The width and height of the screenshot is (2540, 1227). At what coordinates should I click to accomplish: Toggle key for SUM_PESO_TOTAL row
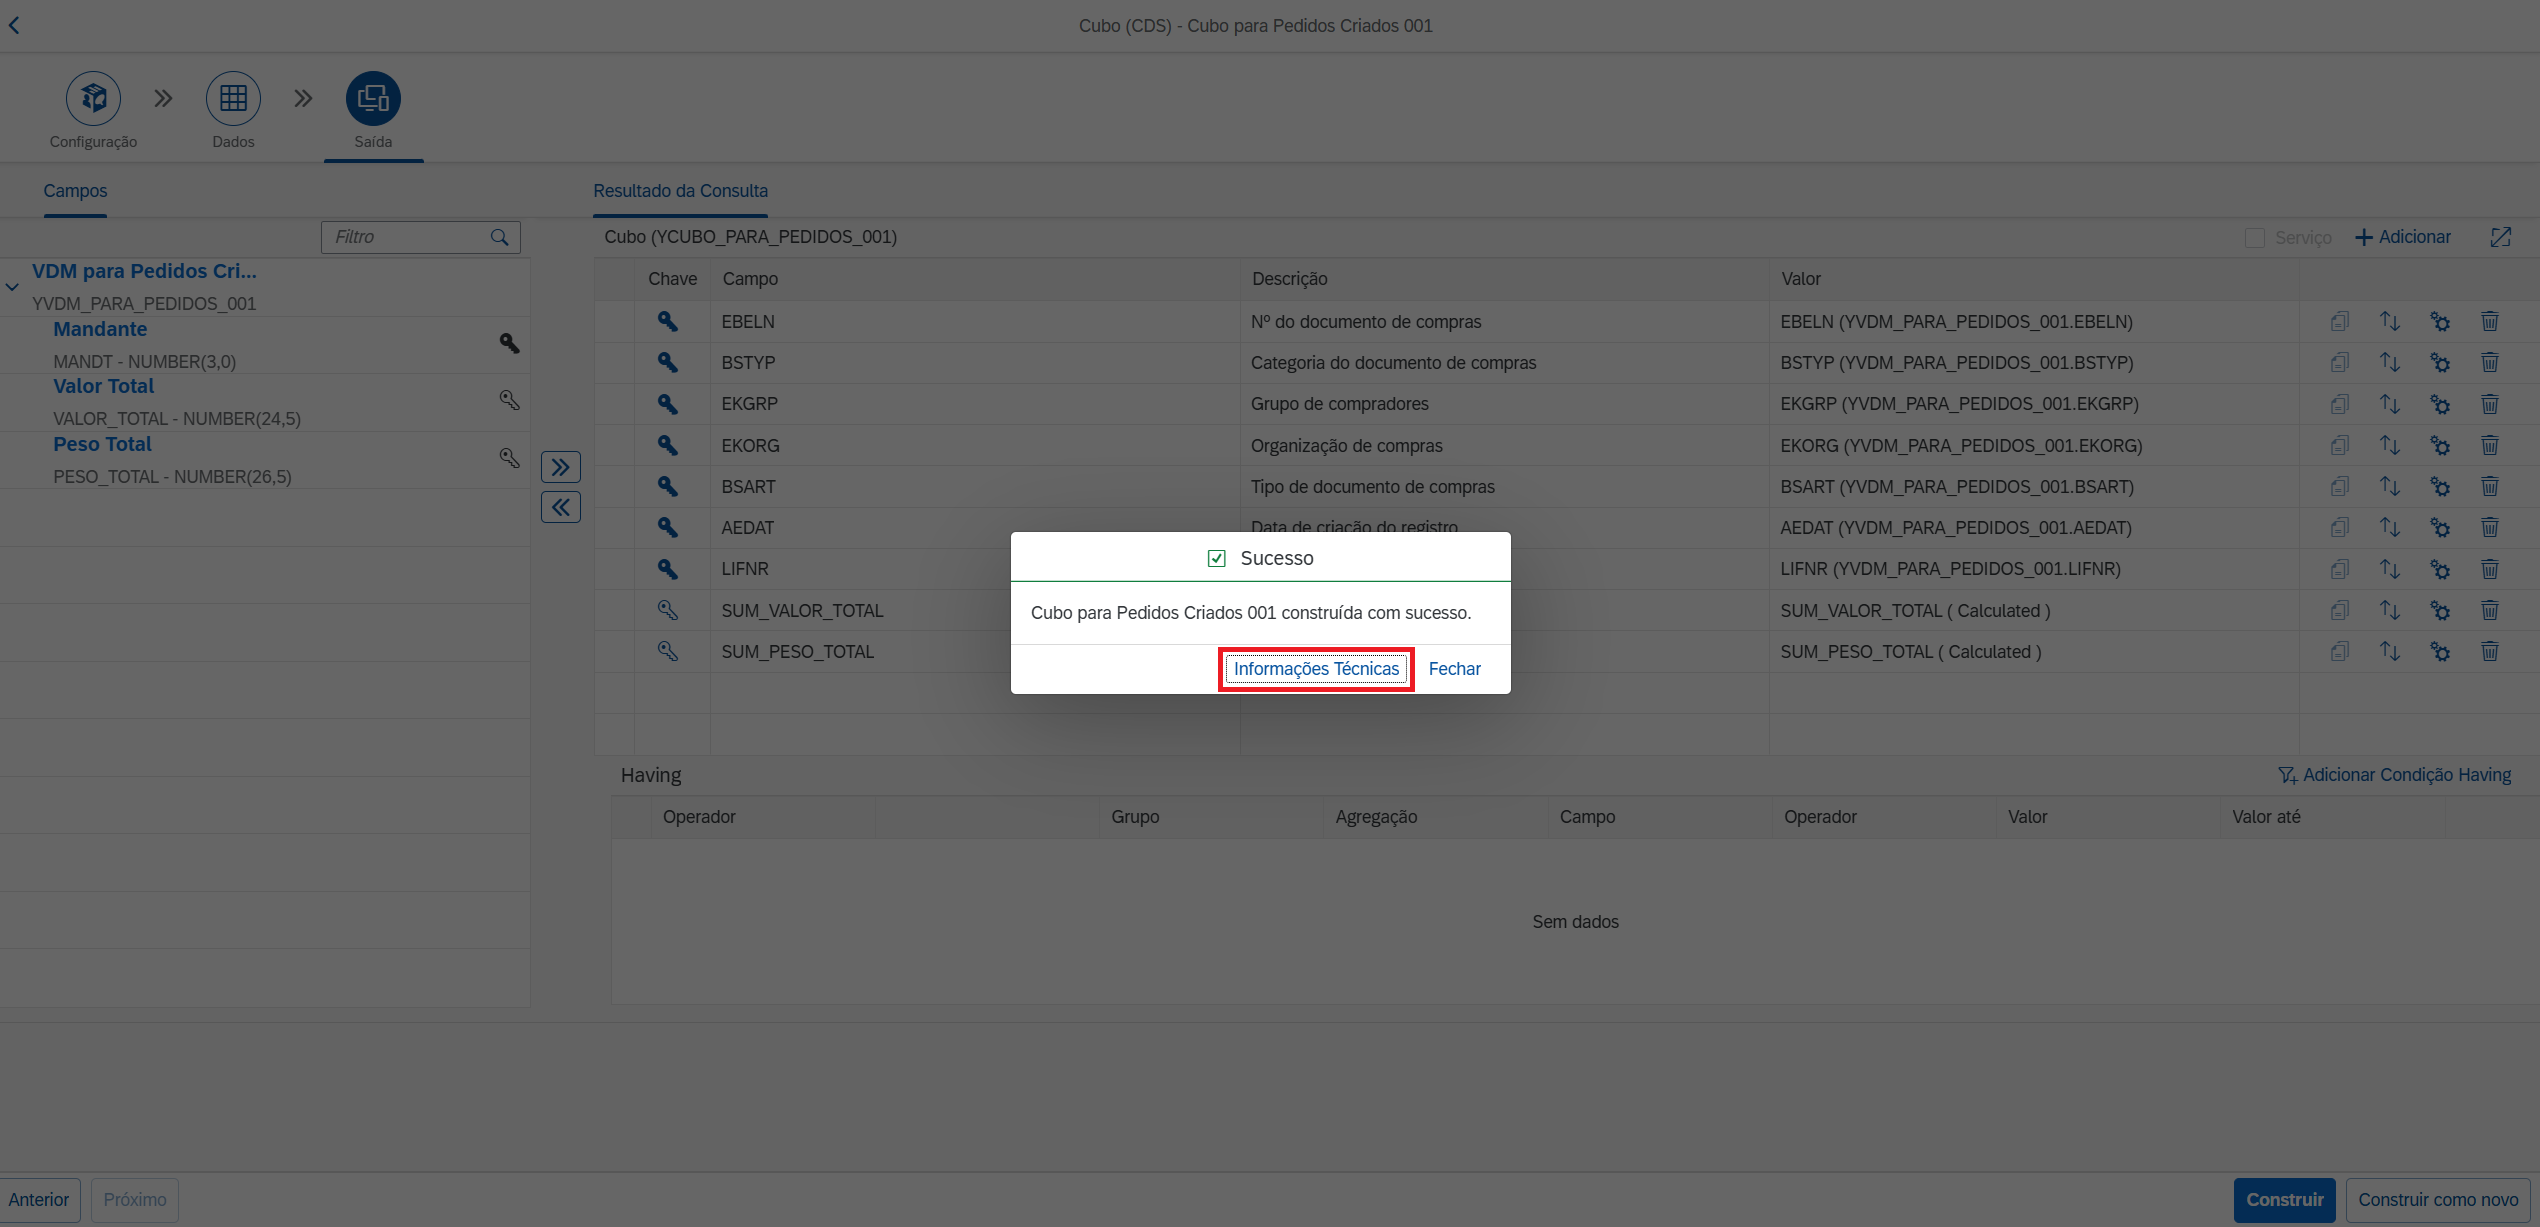coord(667,652)
